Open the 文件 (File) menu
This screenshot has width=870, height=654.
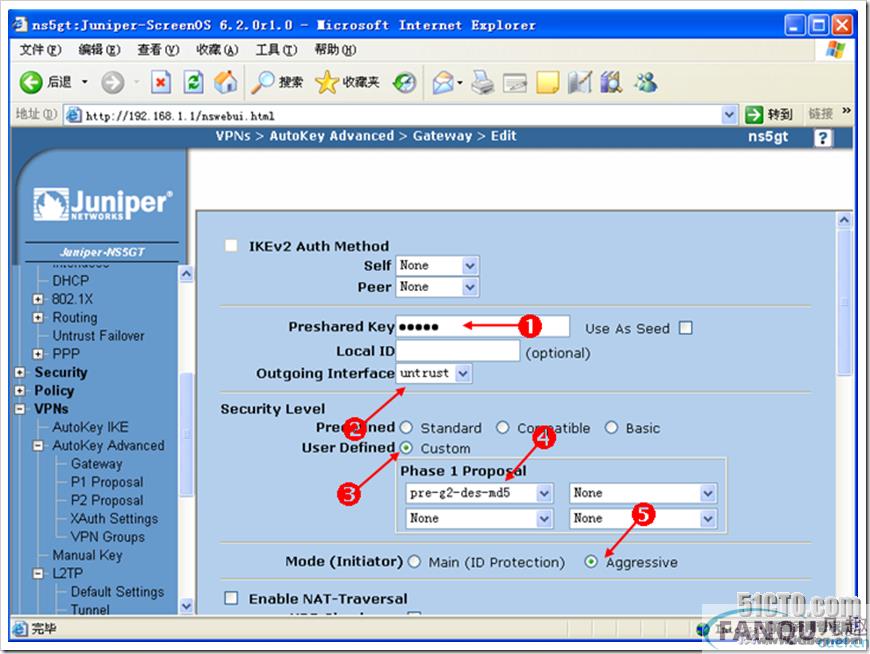pos(40,50)
